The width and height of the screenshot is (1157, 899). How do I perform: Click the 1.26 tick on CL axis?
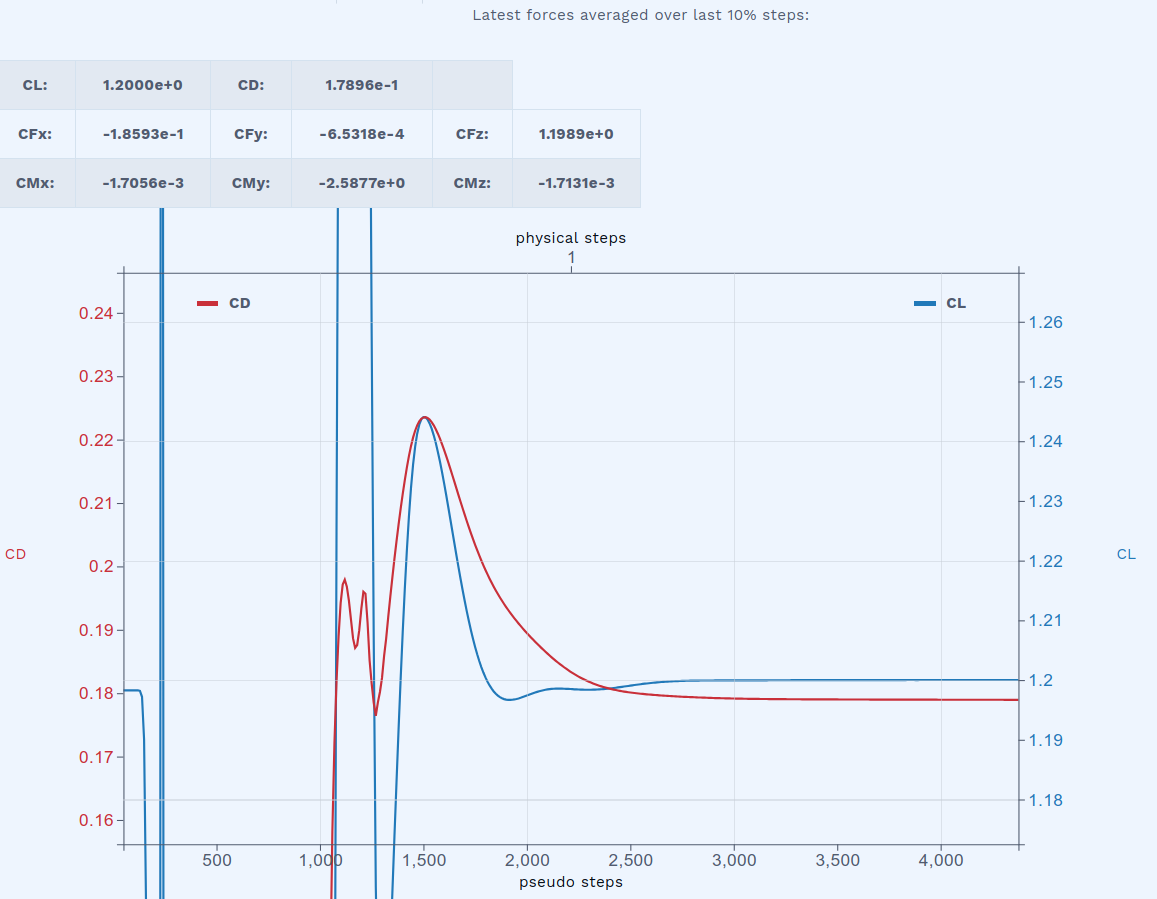pyautogui.click(x=1045, y=322)
